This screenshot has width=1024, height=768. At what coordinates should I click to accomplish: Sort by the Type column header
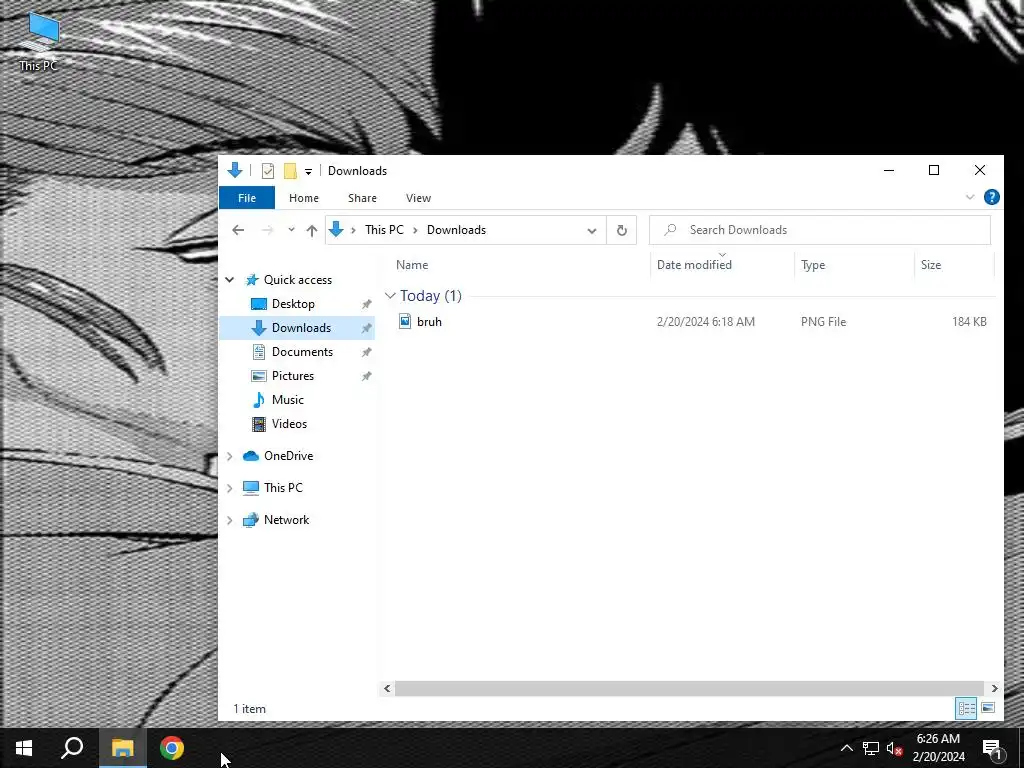click(813, 265)
